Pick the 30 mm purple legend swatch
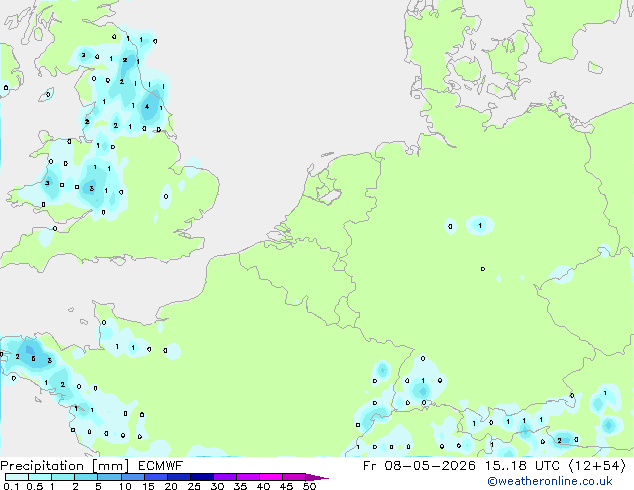The image size is (634, 490). tap(224, 477)
